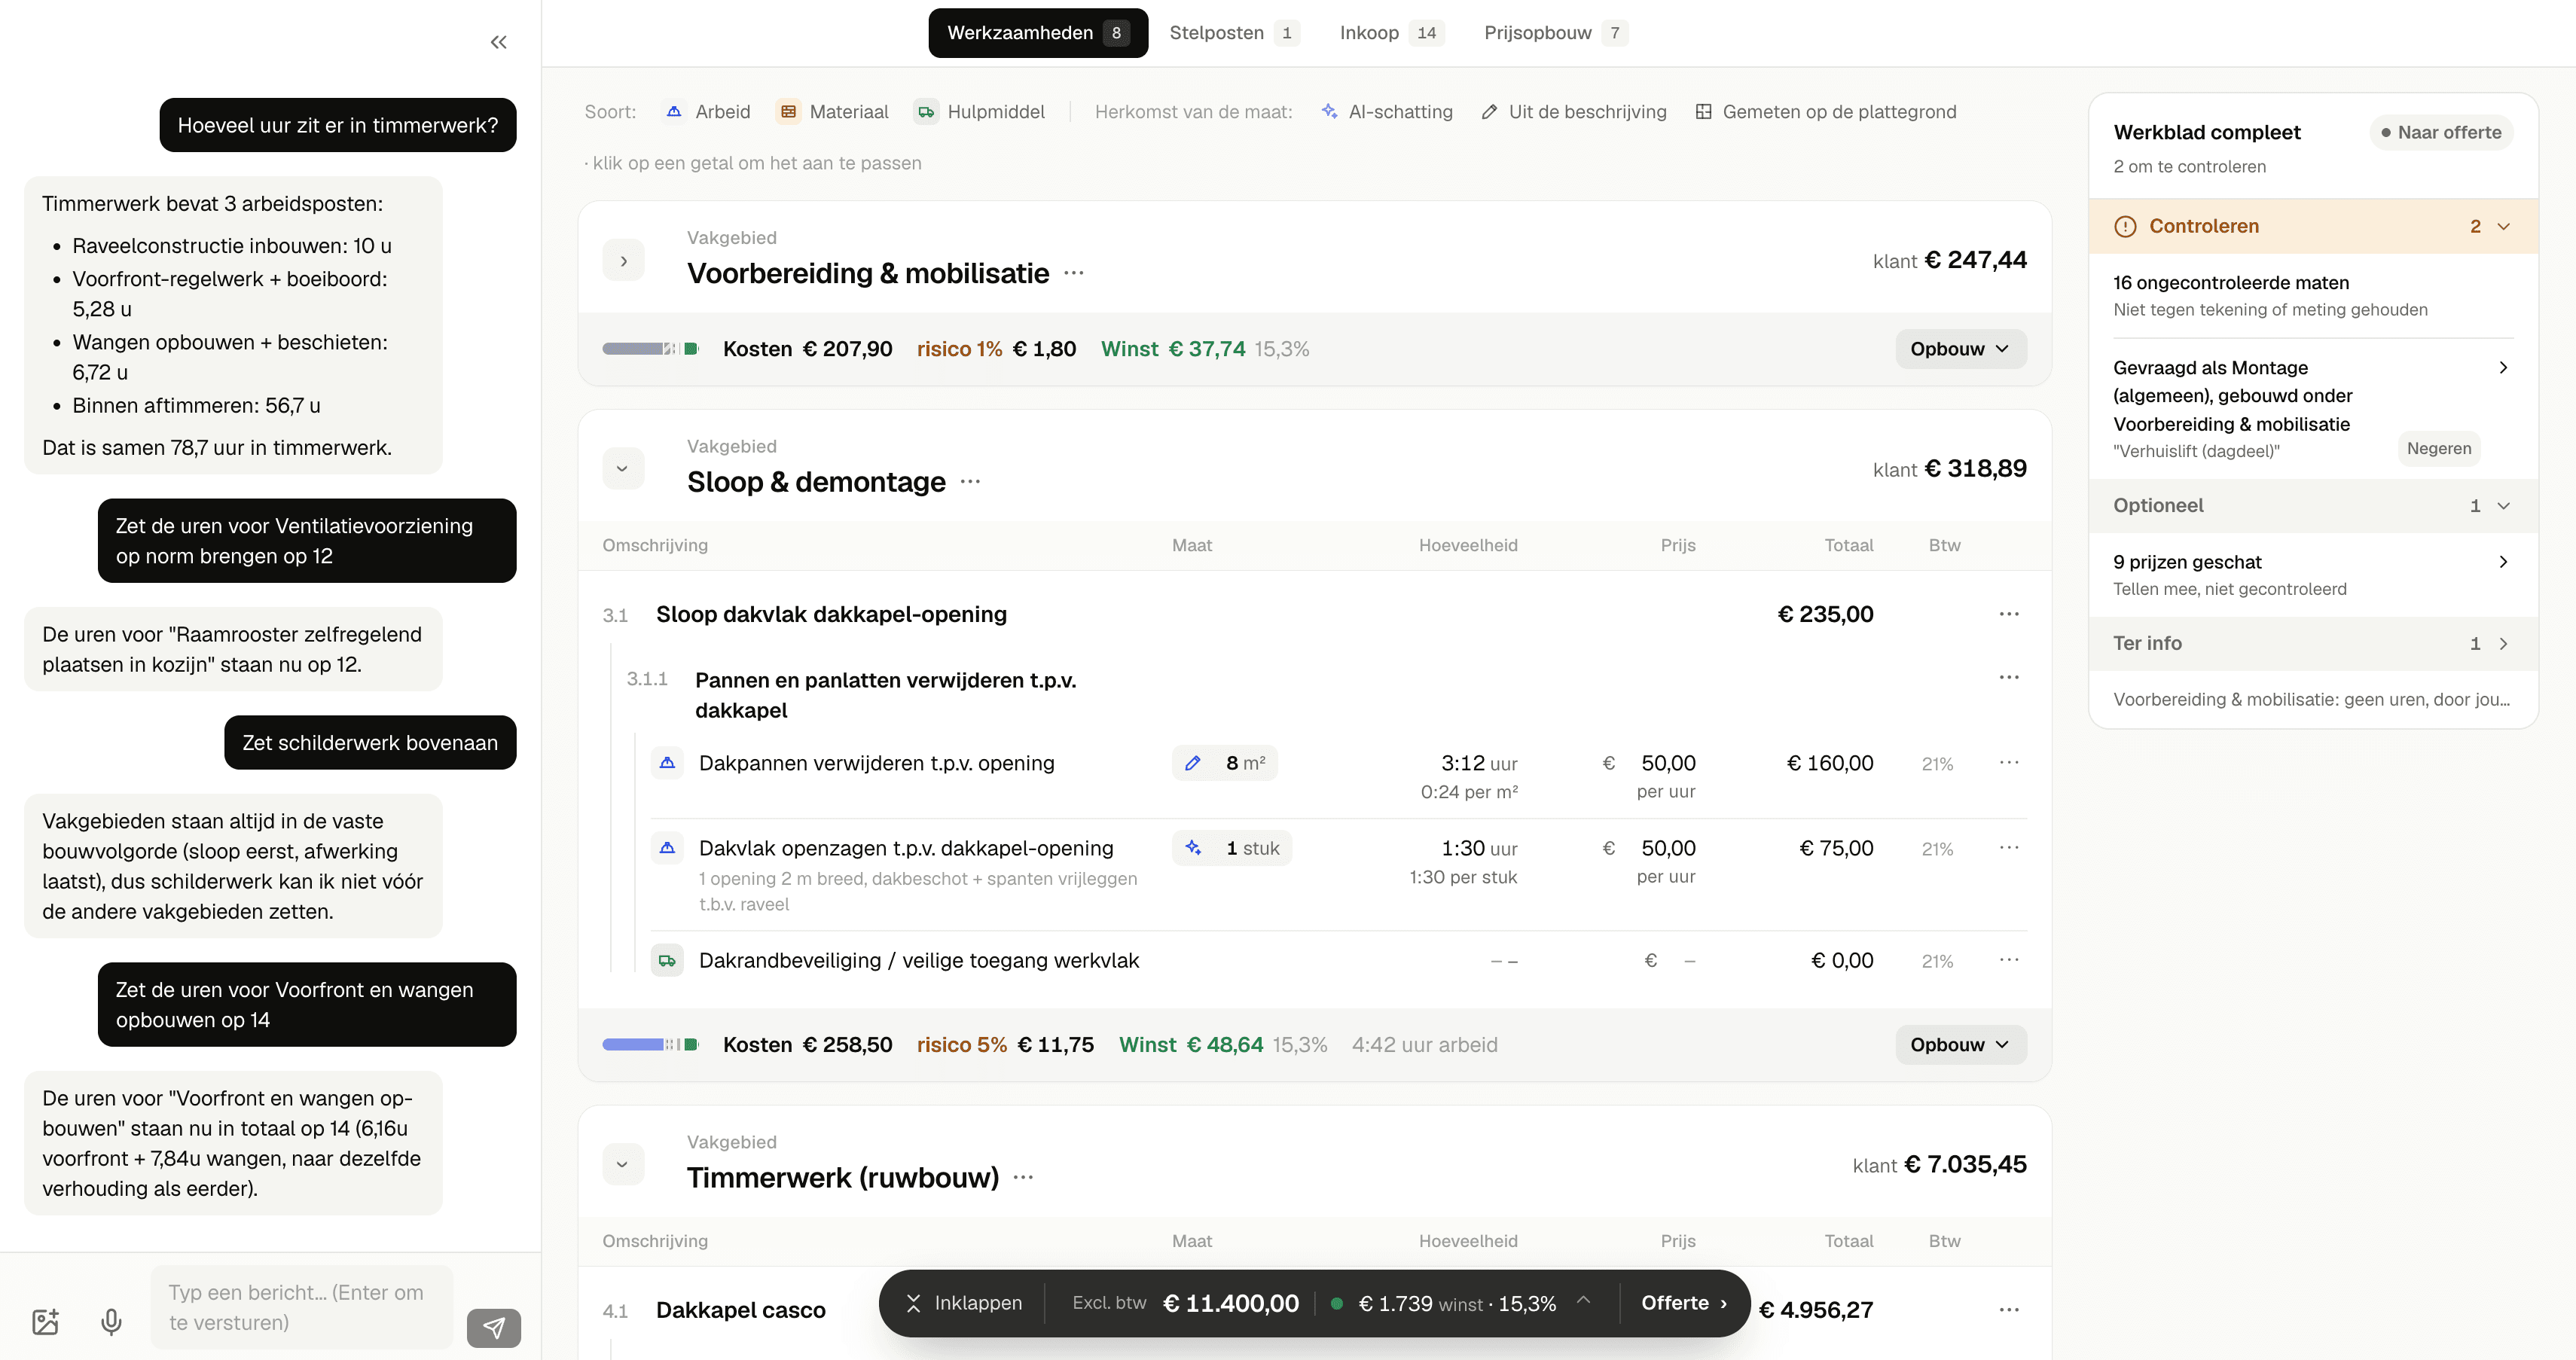Attach an image via chat image icon
This screenshot has width=2576, height=1360.
coord(46,1322)
